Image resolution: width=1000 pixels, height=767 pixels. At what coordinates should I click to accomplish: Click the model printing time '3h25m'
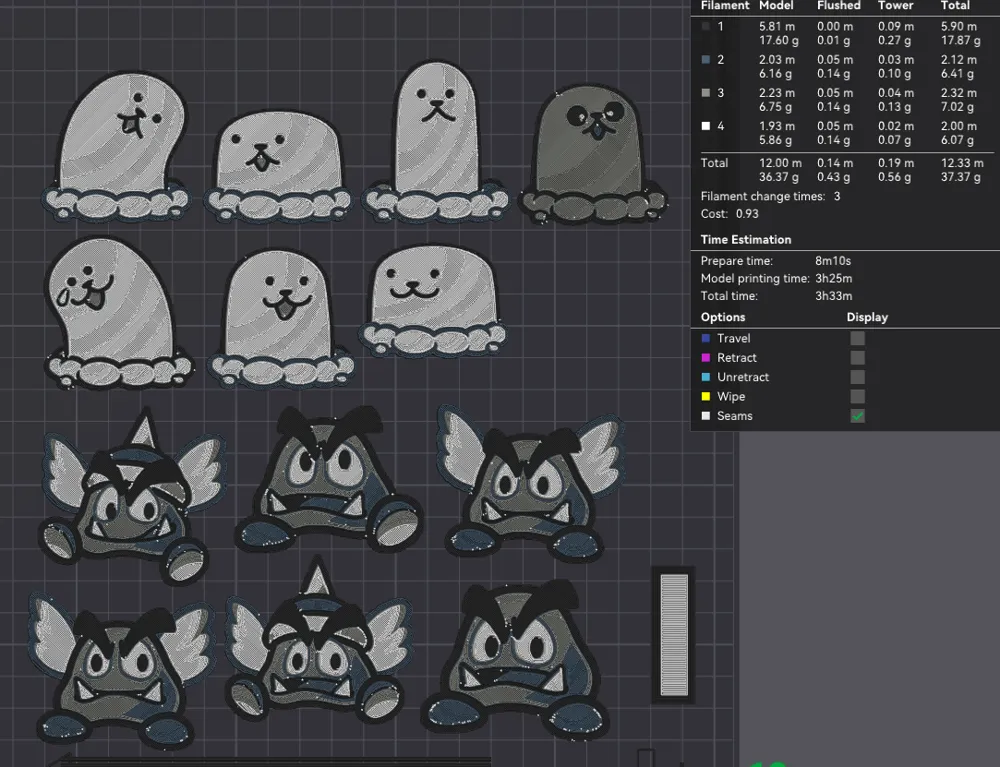834,279
